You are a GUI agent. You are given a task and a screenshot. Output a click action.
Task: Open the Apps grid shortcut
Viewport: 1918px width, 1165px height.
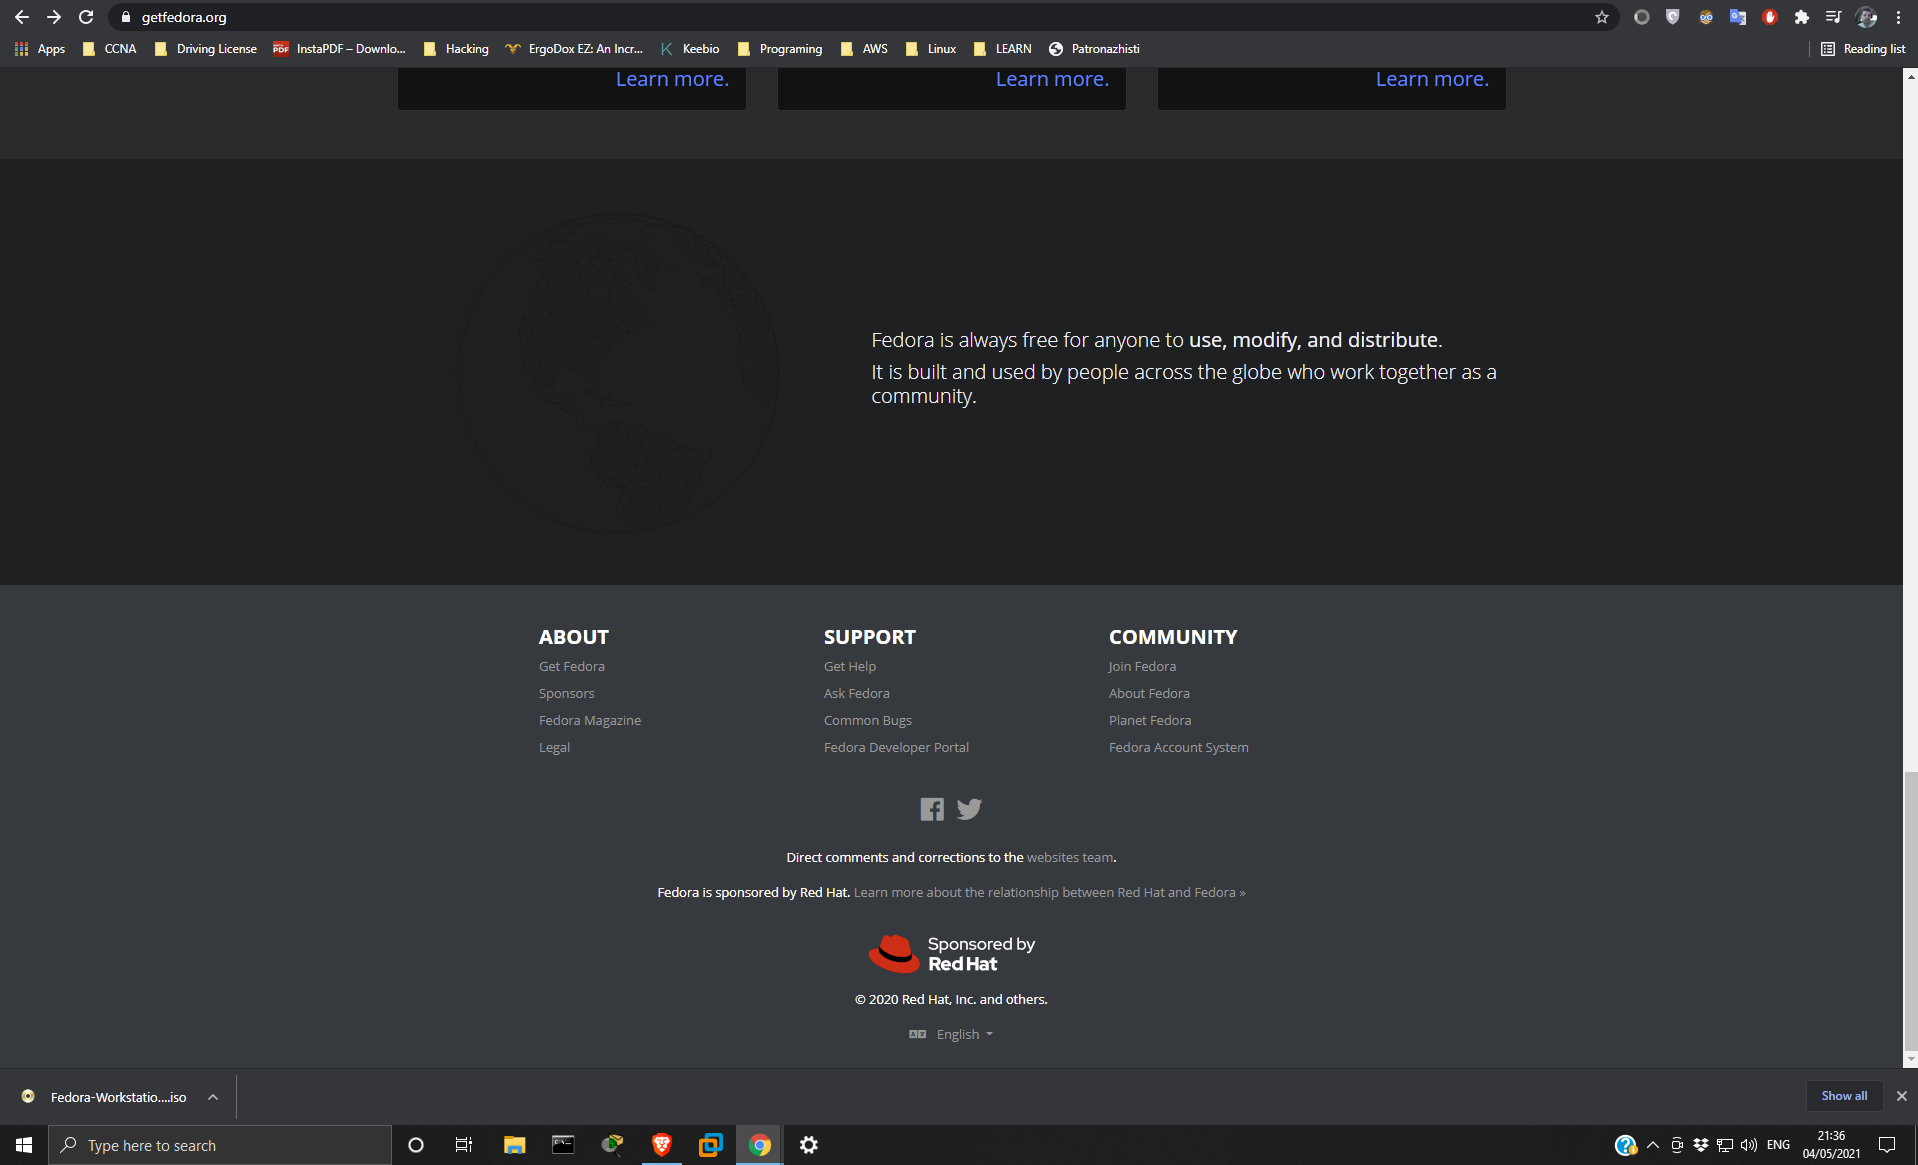coord(40,49)
